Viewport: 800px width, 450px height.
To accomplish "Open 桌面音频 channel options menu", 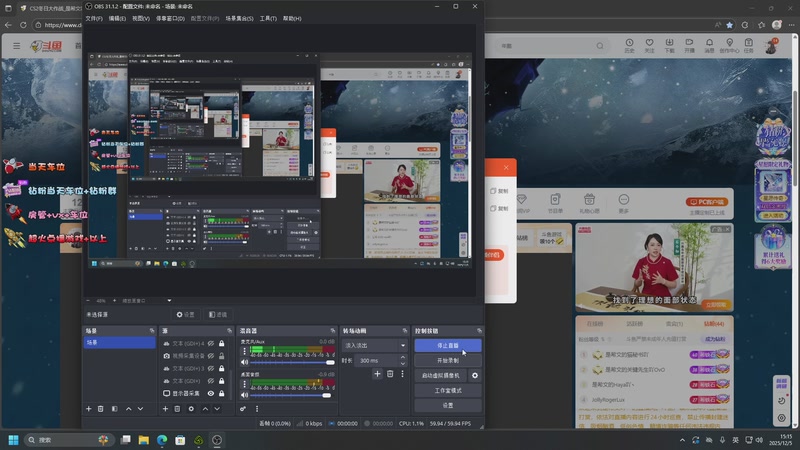I will point(244,383).
